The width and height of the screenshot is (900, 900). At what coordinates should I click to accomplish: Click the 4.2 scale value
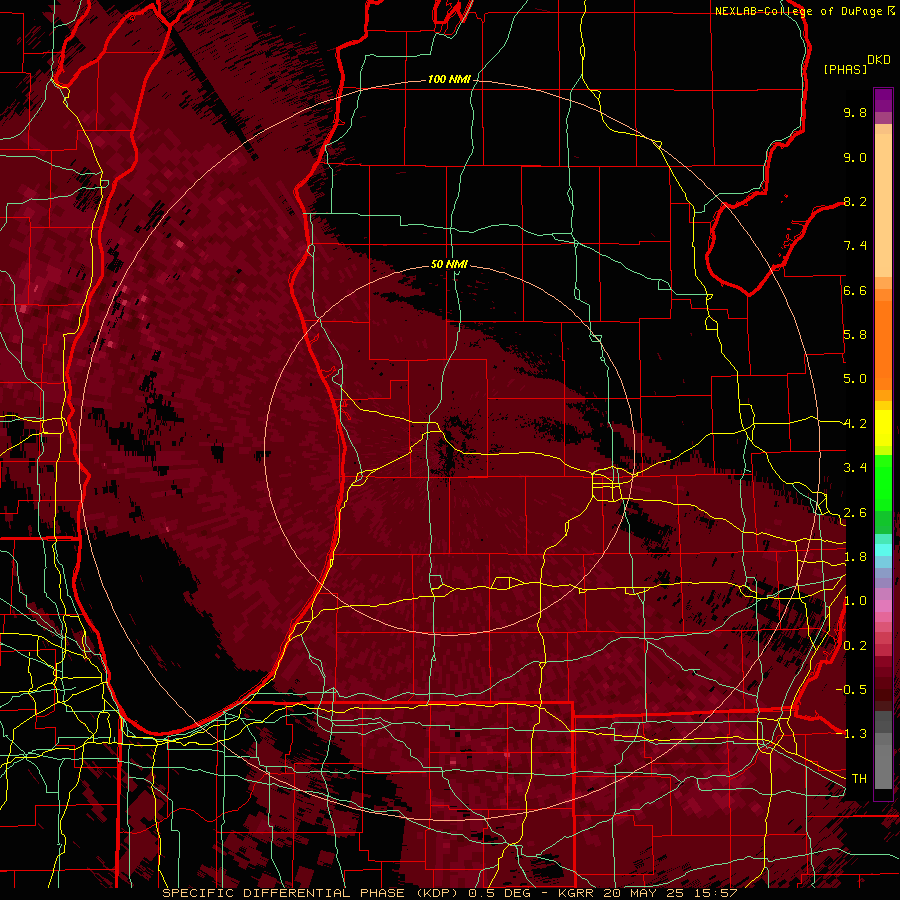(855, 424)
